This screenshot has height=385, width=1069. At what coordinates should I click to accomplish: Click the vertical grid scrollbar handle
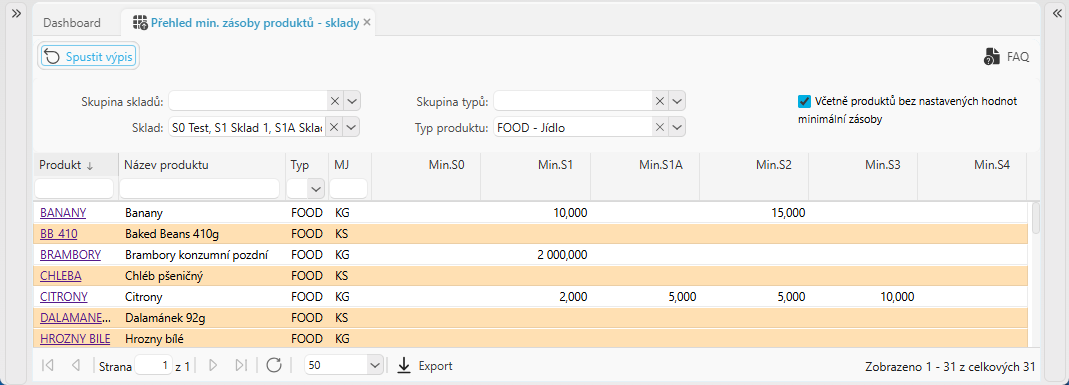1036,218
